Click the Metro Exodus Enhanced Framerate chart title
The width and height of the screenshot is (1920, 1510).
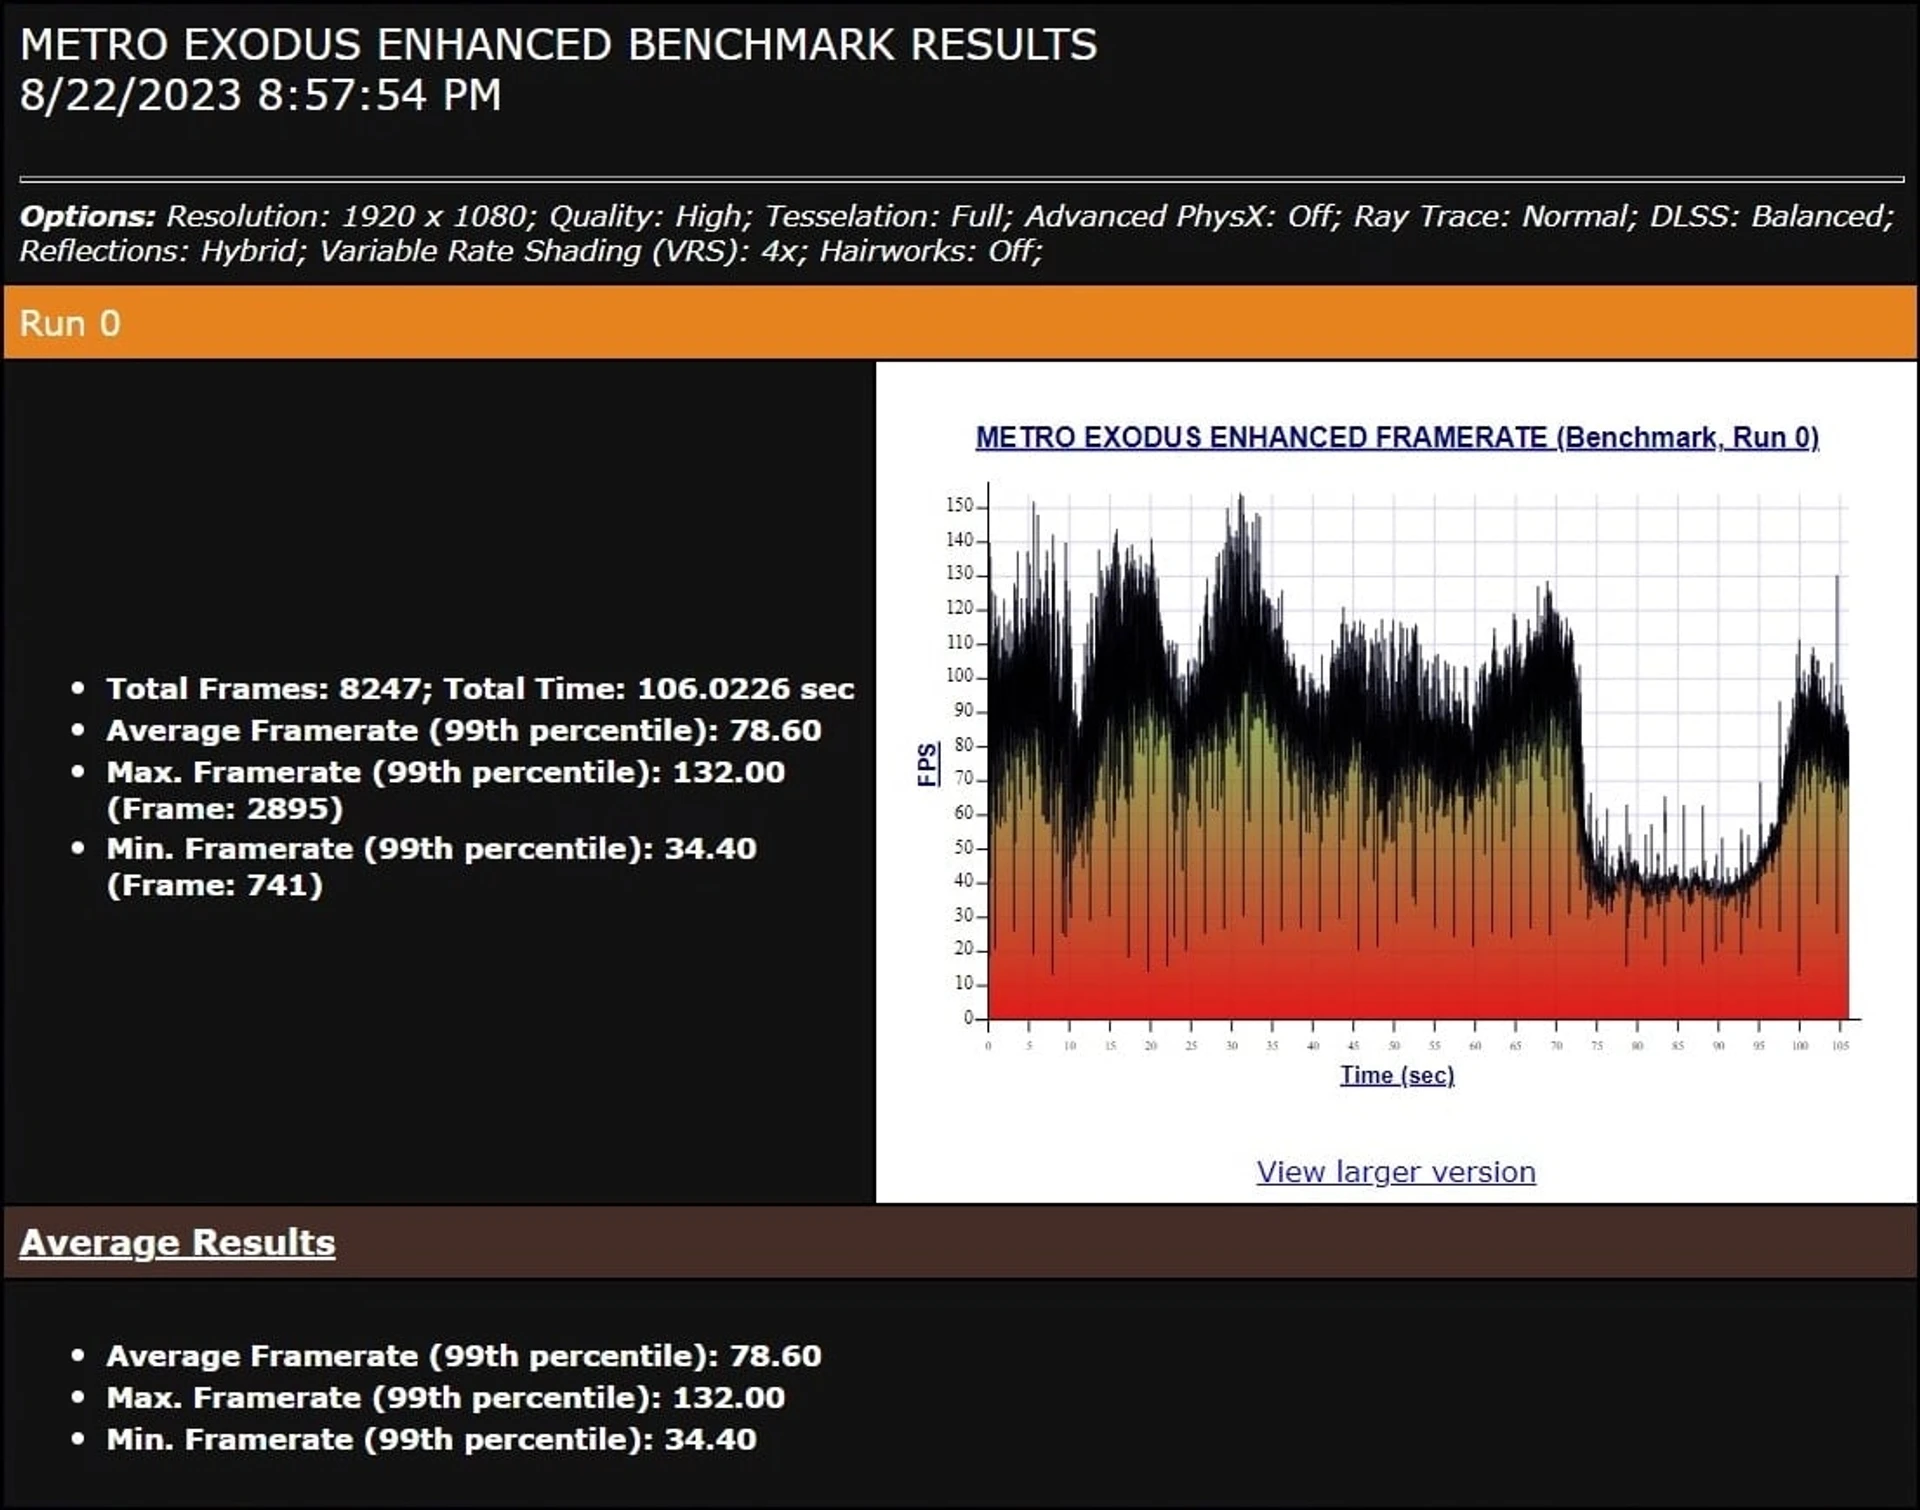click(x=1397, y=437)
